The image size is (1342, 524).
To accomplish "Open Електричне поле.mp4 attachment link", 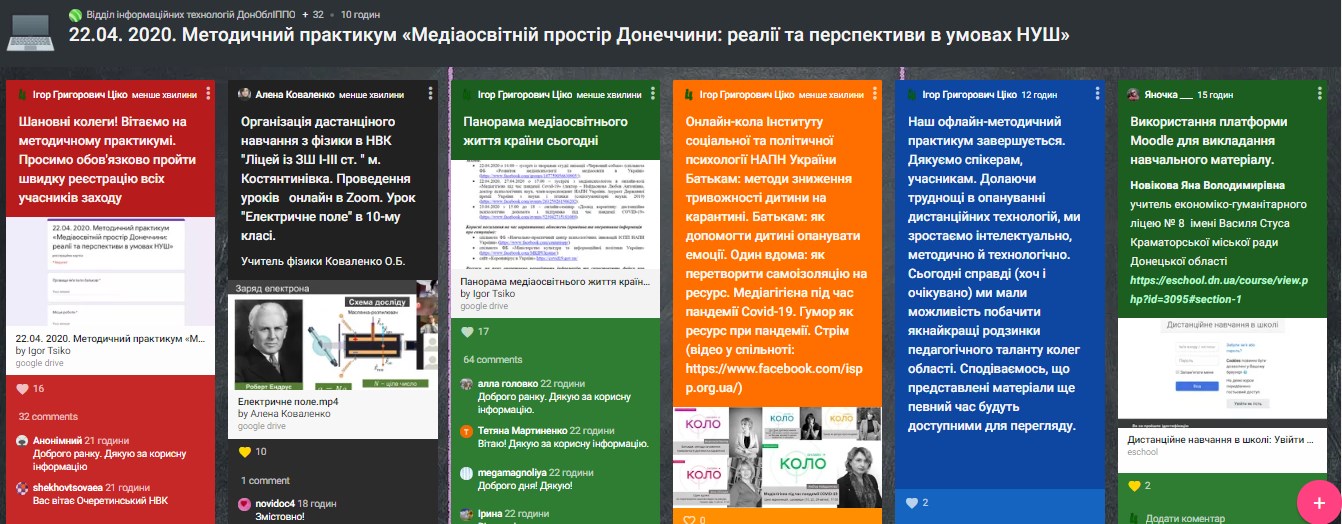I will [288, 401].
